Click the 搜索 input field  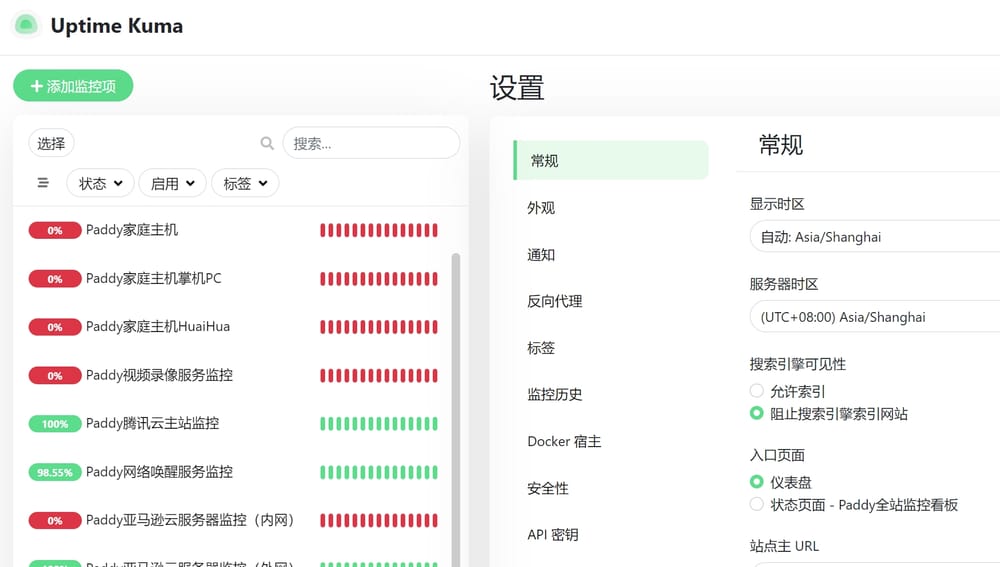click(371, 143)
